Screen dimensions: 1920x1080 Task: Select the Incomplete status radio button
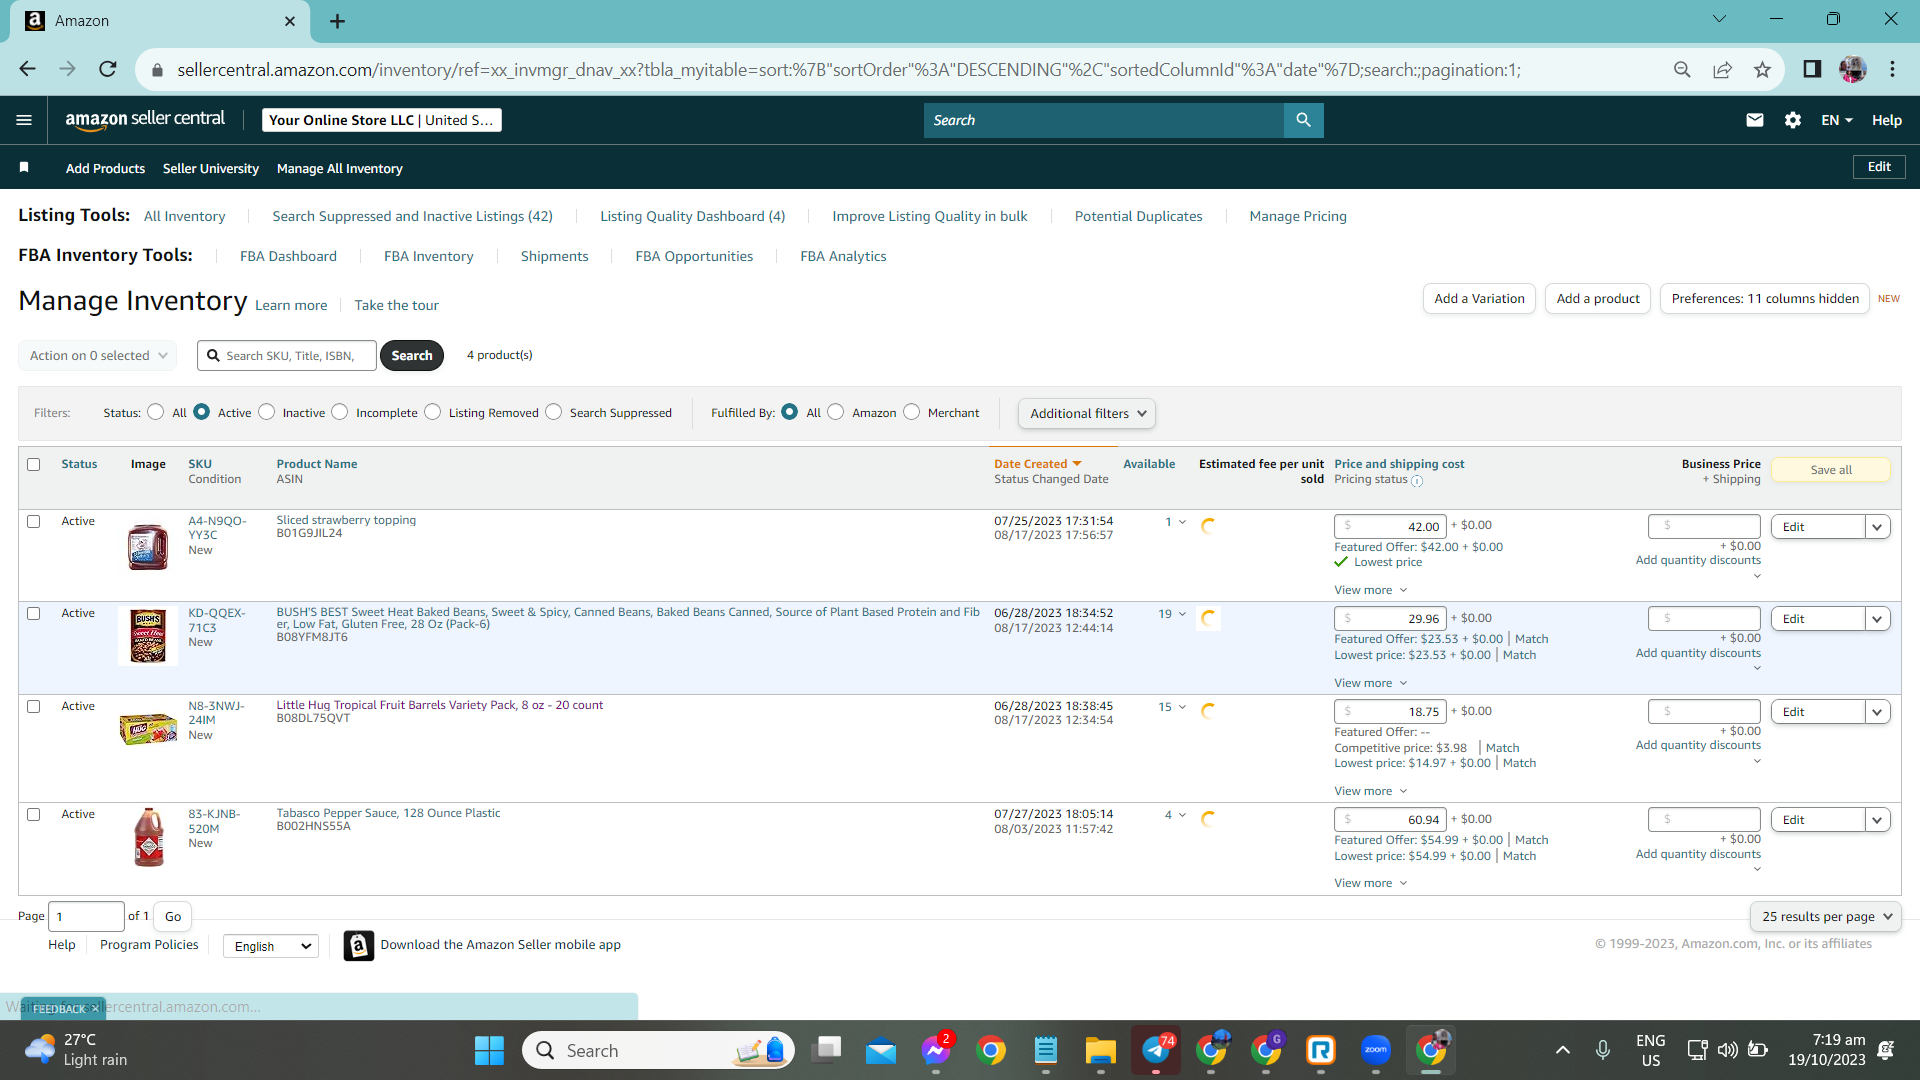click(340, 412)
